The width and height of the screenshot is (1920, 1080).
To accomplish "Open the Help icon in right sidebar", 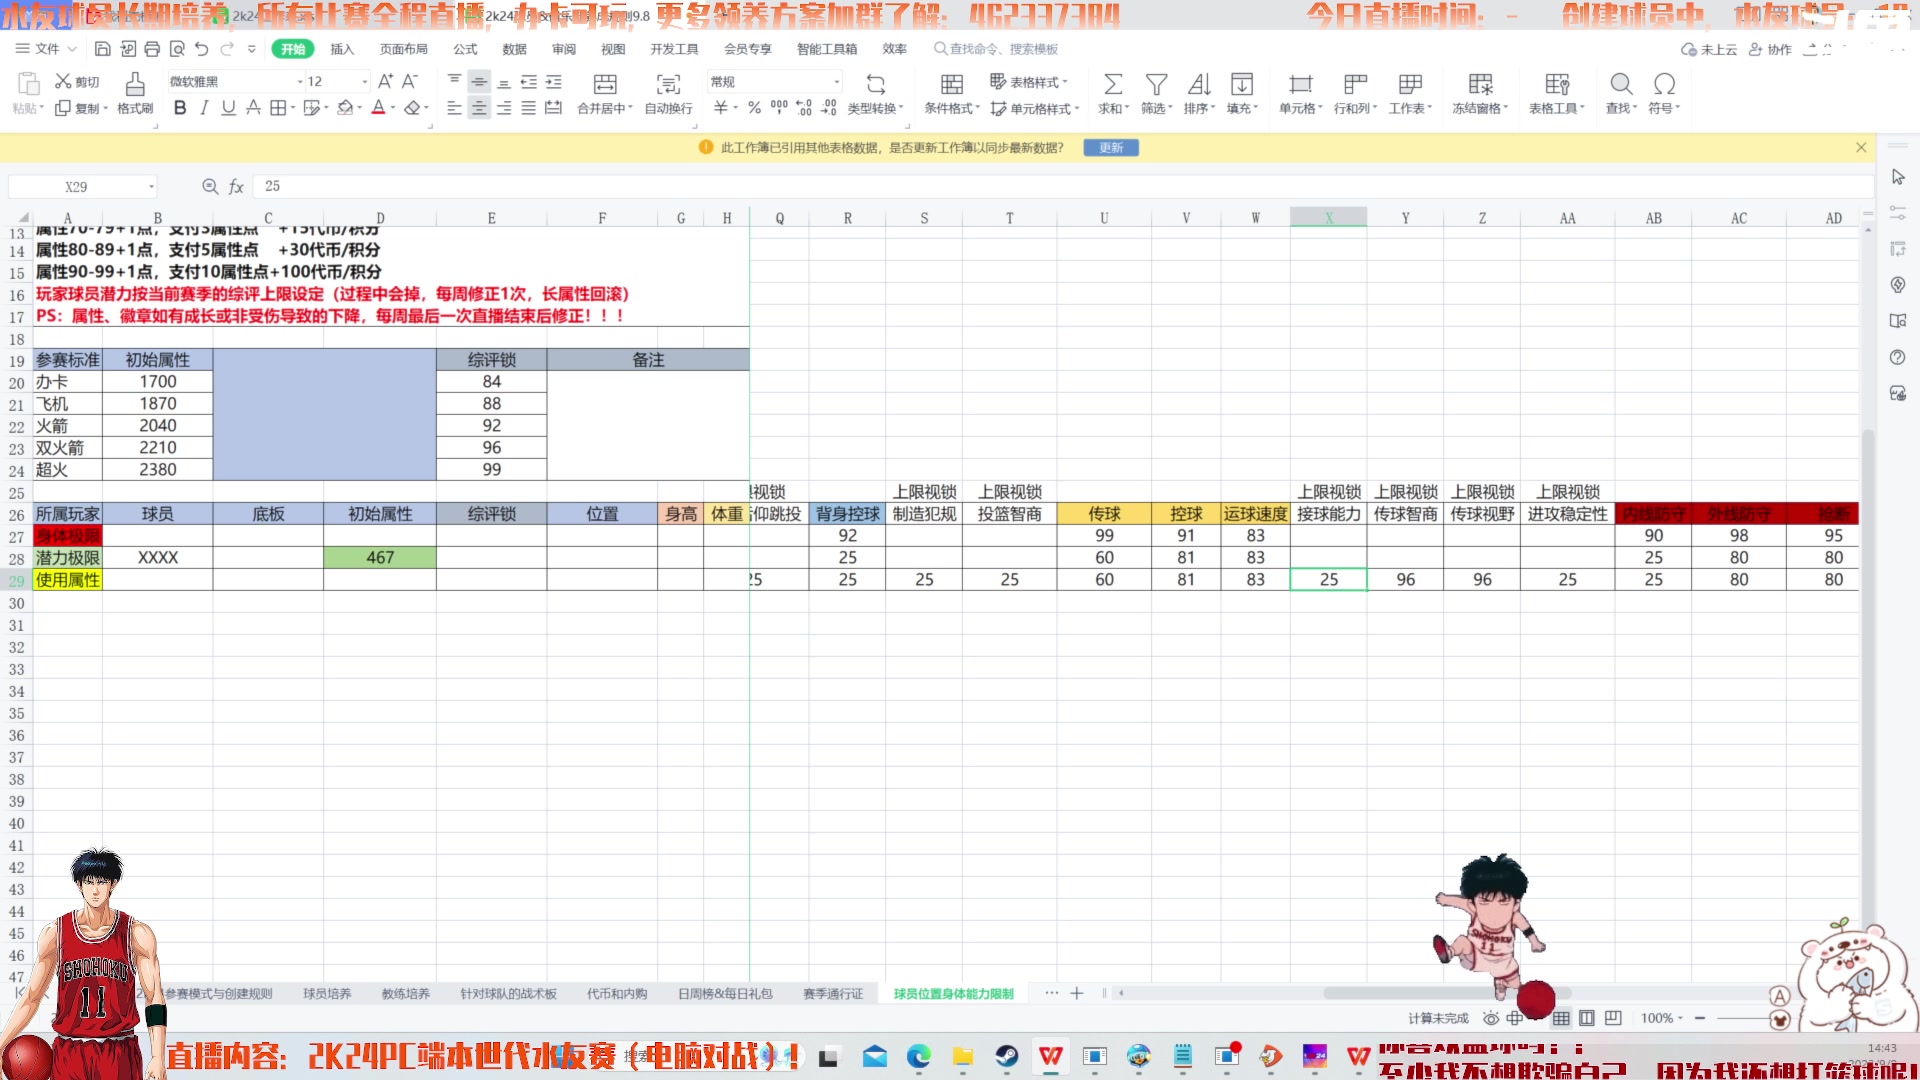I will [x=1898, y=358].
